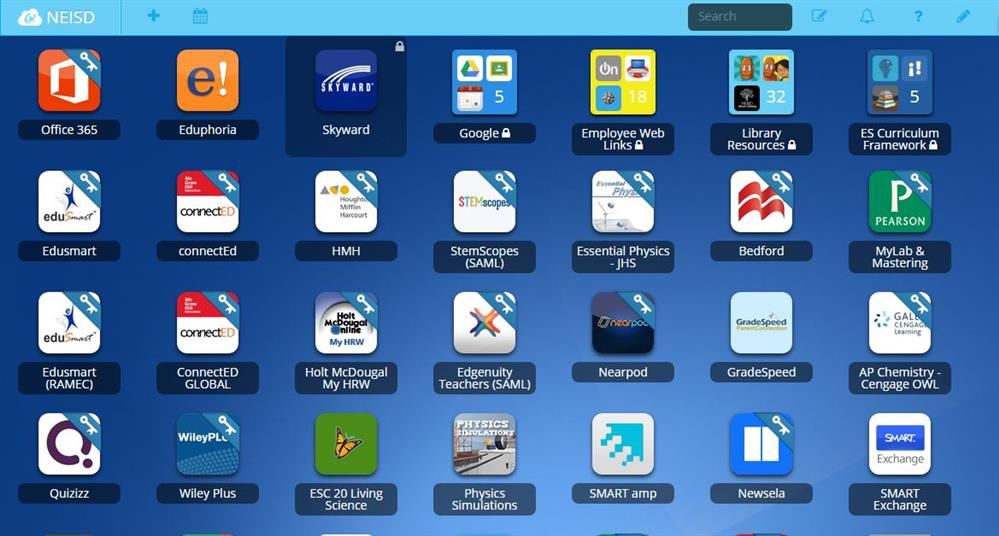Open Library Resources folder icon
The image size is (999, 536).
pos(761,83)
